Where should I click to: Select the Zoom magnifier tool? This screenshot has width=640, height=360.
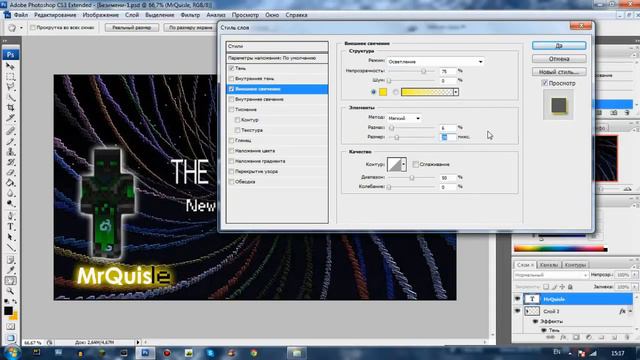[10, 291]
